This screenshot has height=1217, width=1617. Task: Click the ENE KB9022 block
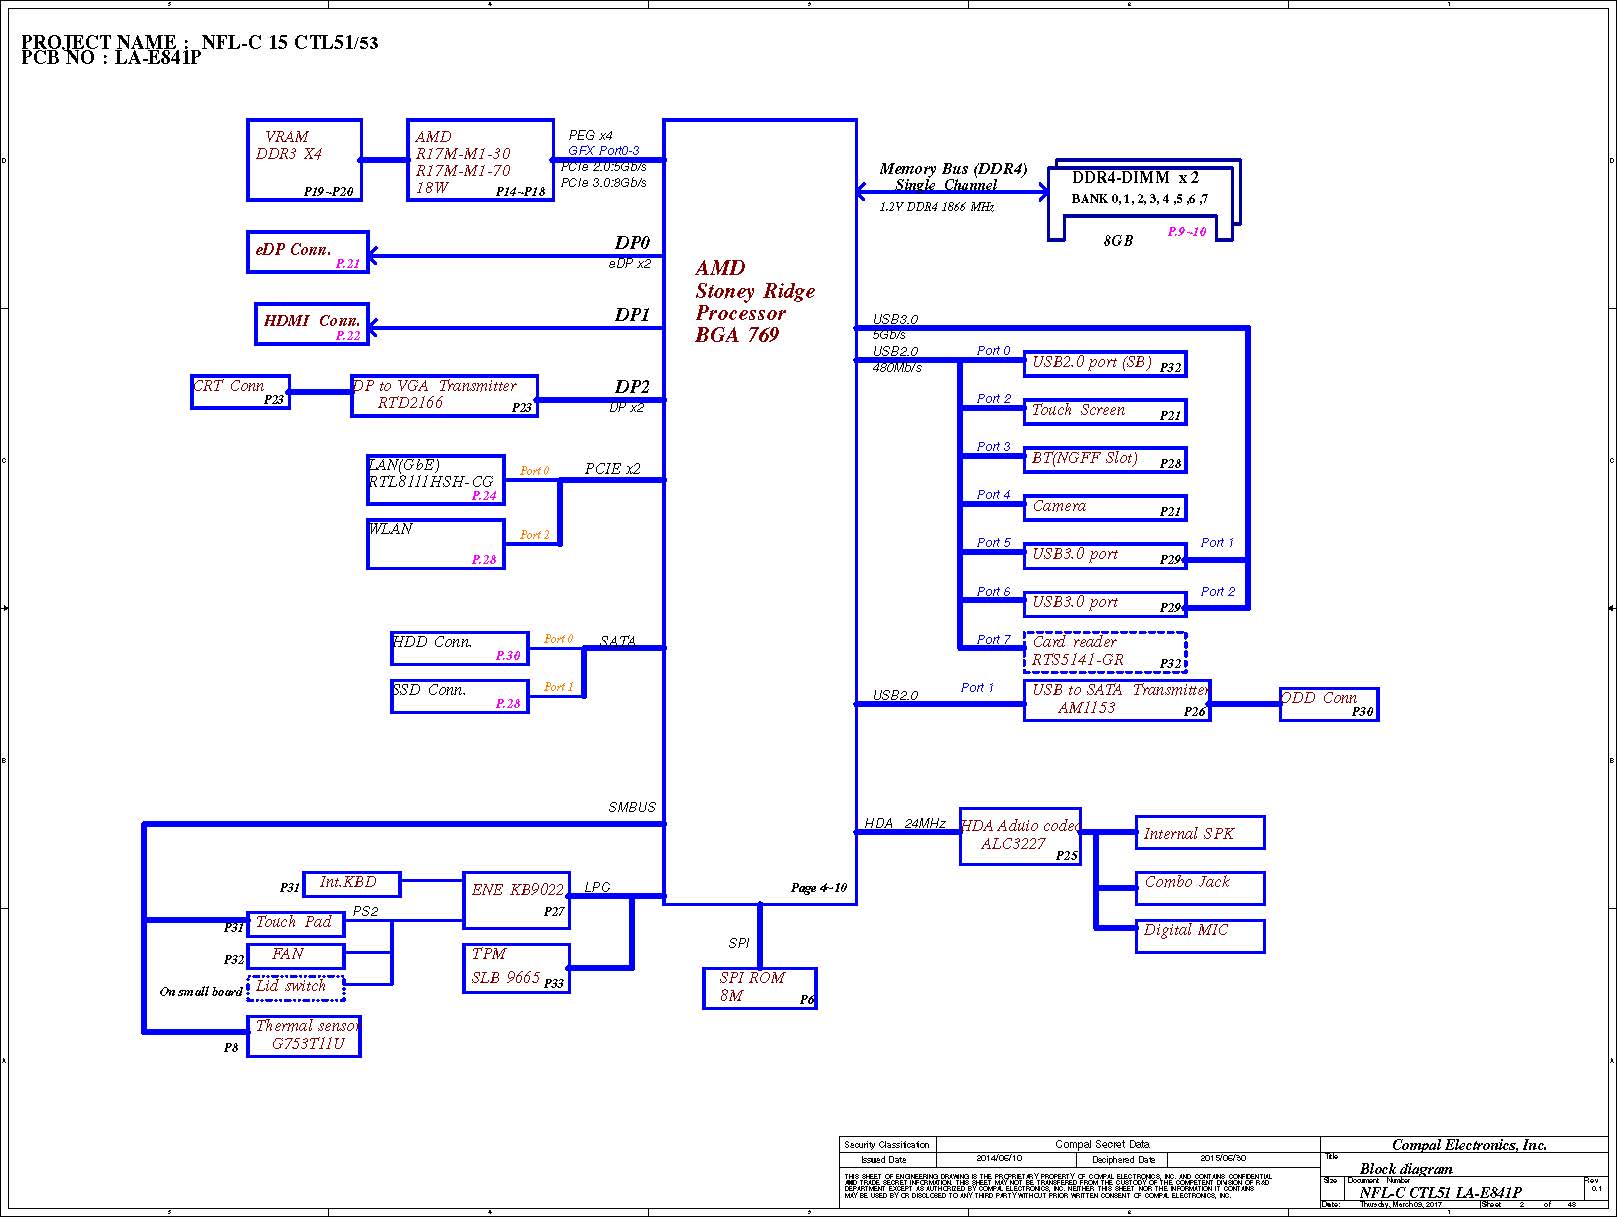[517, 900]
